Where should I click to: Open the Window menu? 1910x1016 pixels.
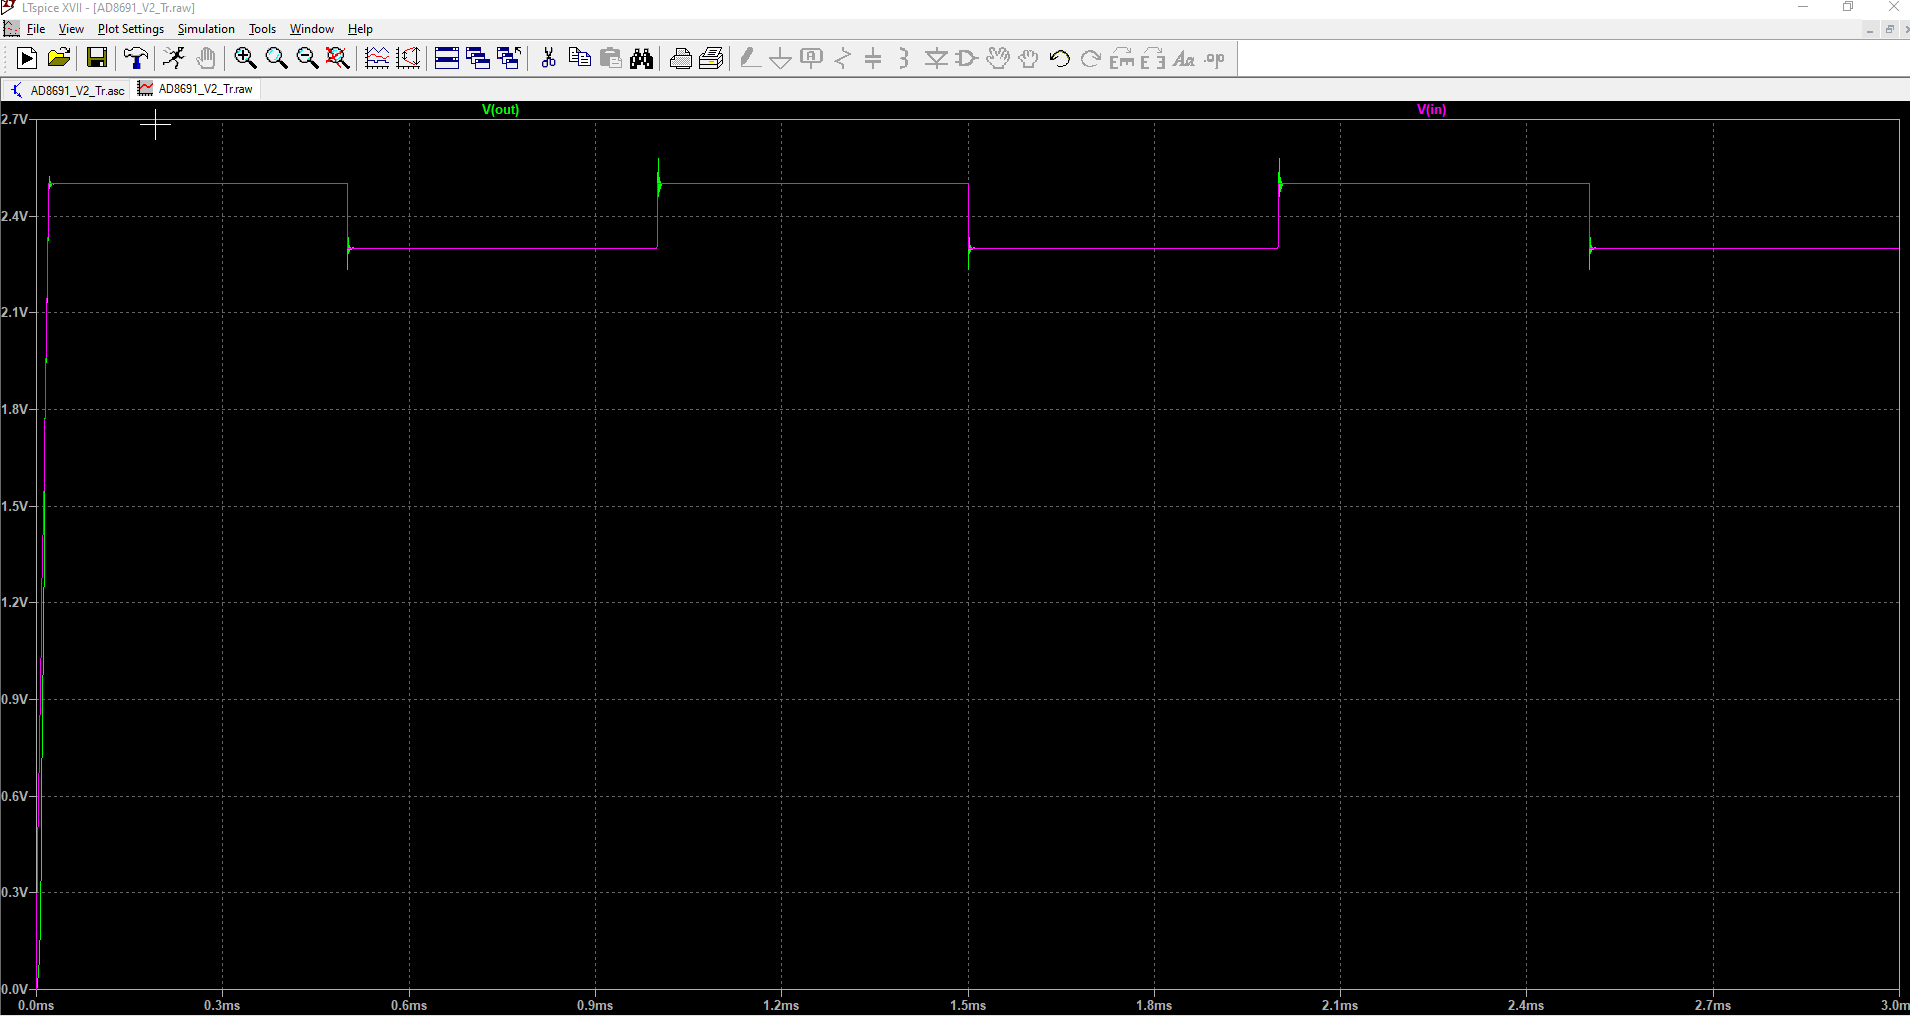point(312,29)
